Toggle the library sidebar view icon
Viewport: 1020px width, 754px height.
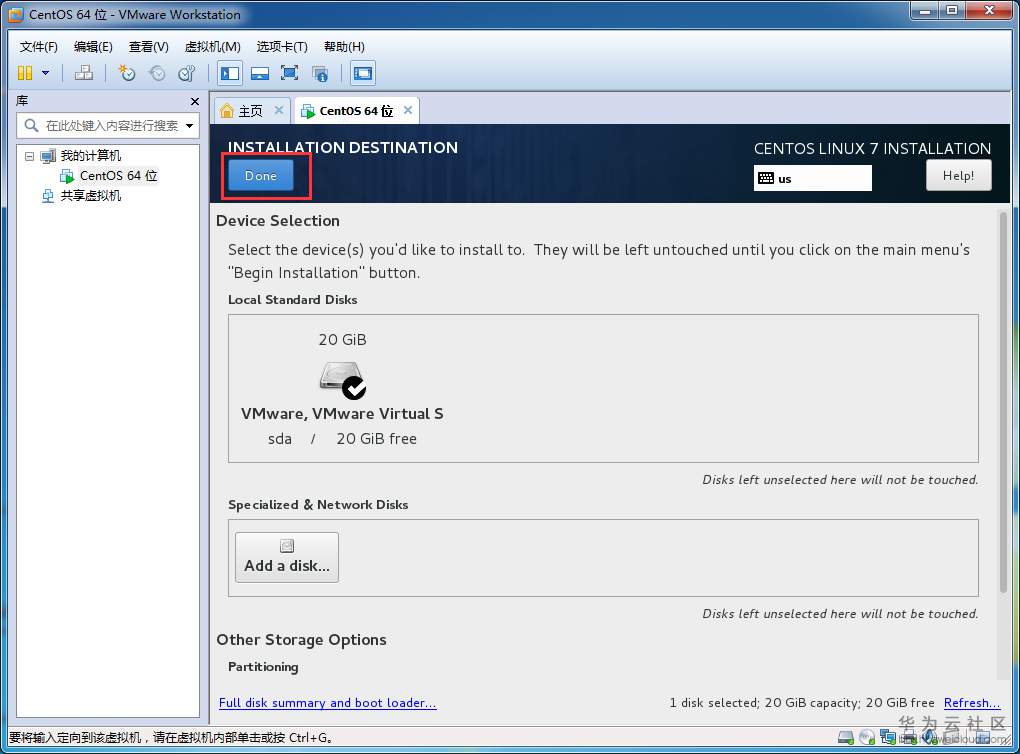(x=230, y=73)
